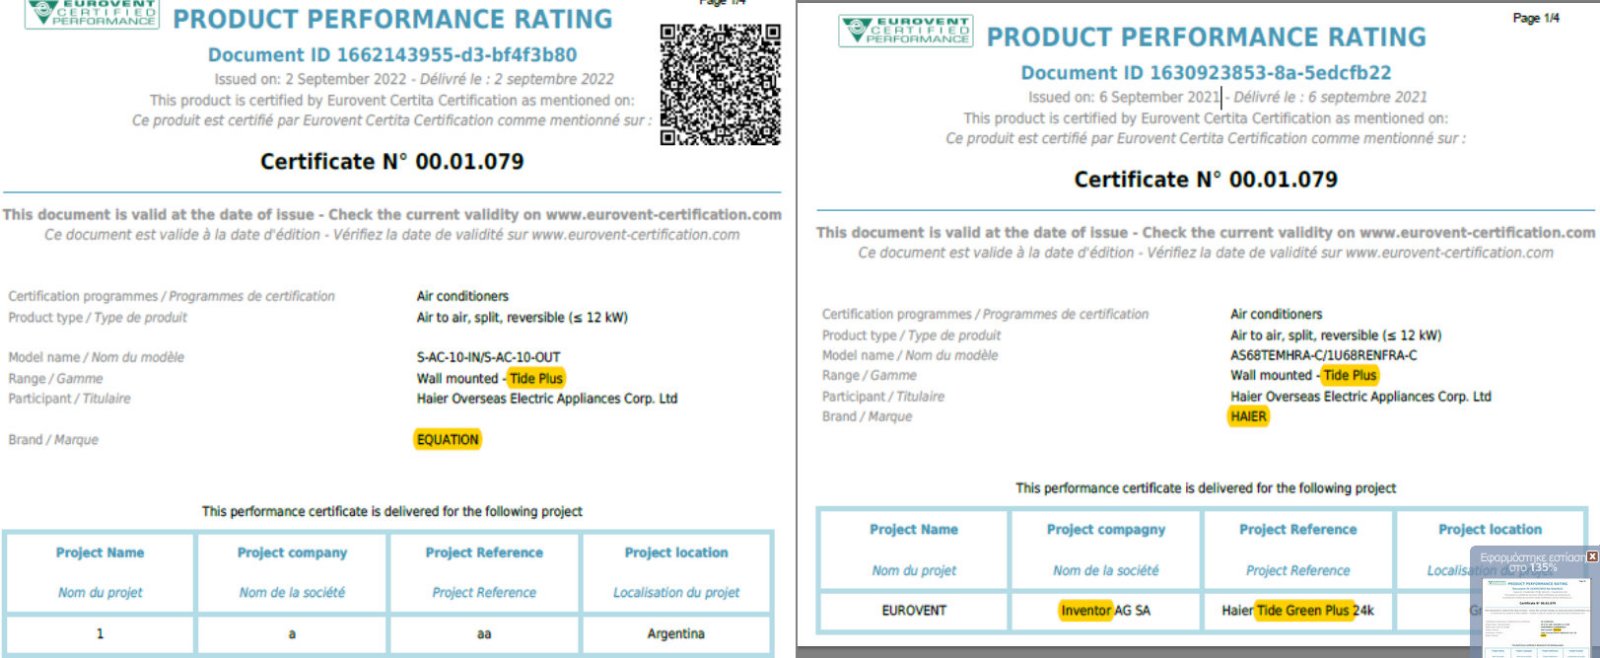Image resolution: width=1600 pixels, height=658 pixels.
Task: Select Document ID 1662143955-d3-bf4f3b80 heading
Action: point(392,55)
